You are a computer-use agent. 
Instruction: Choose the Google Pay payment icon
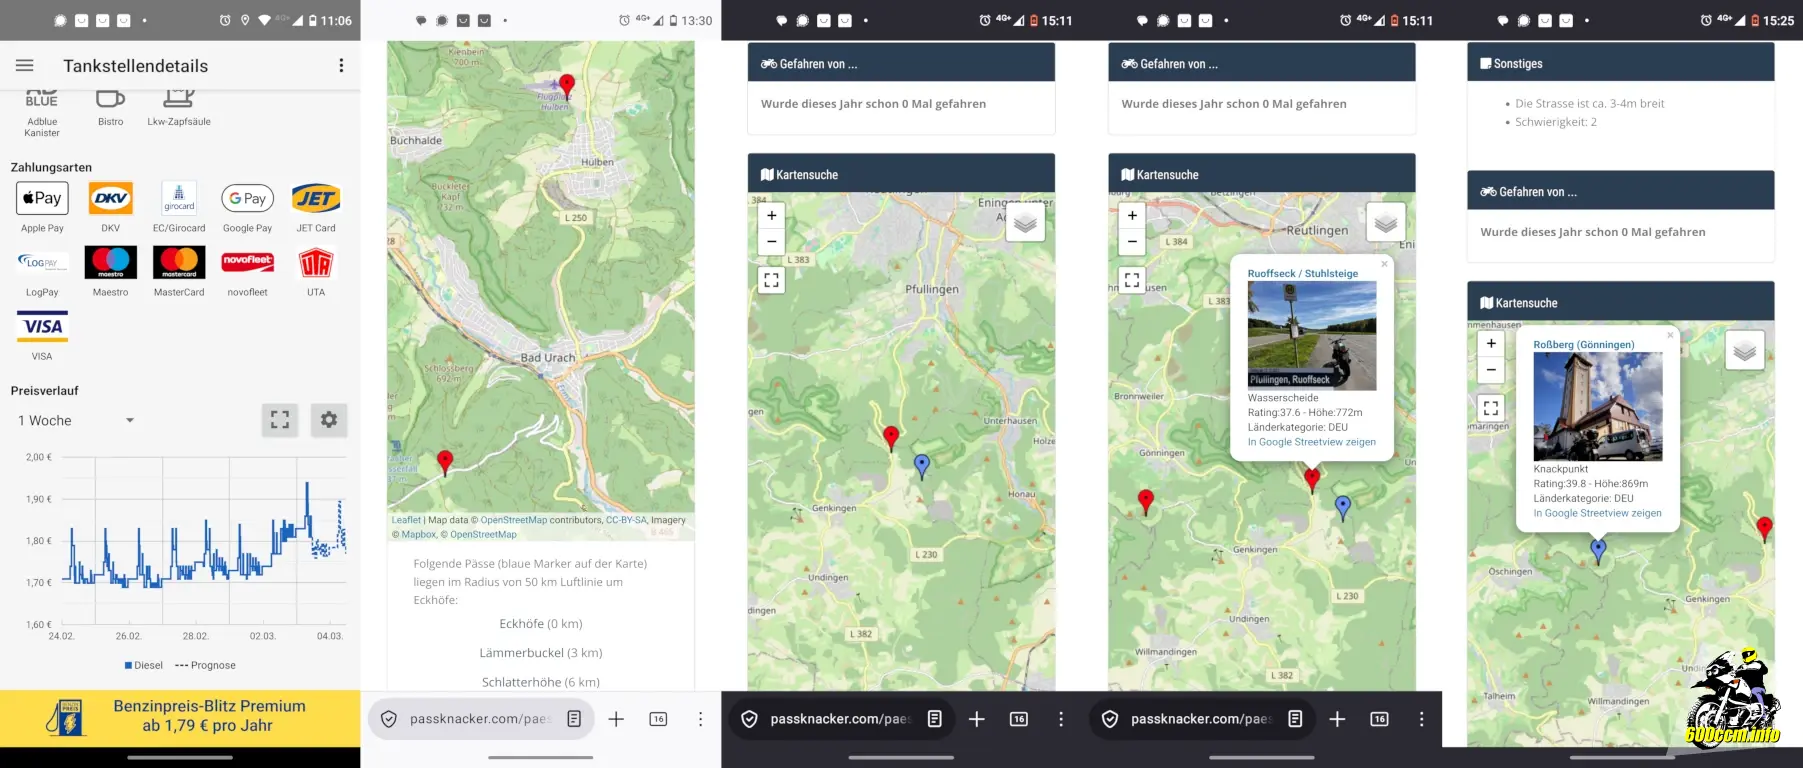(247, 198)
